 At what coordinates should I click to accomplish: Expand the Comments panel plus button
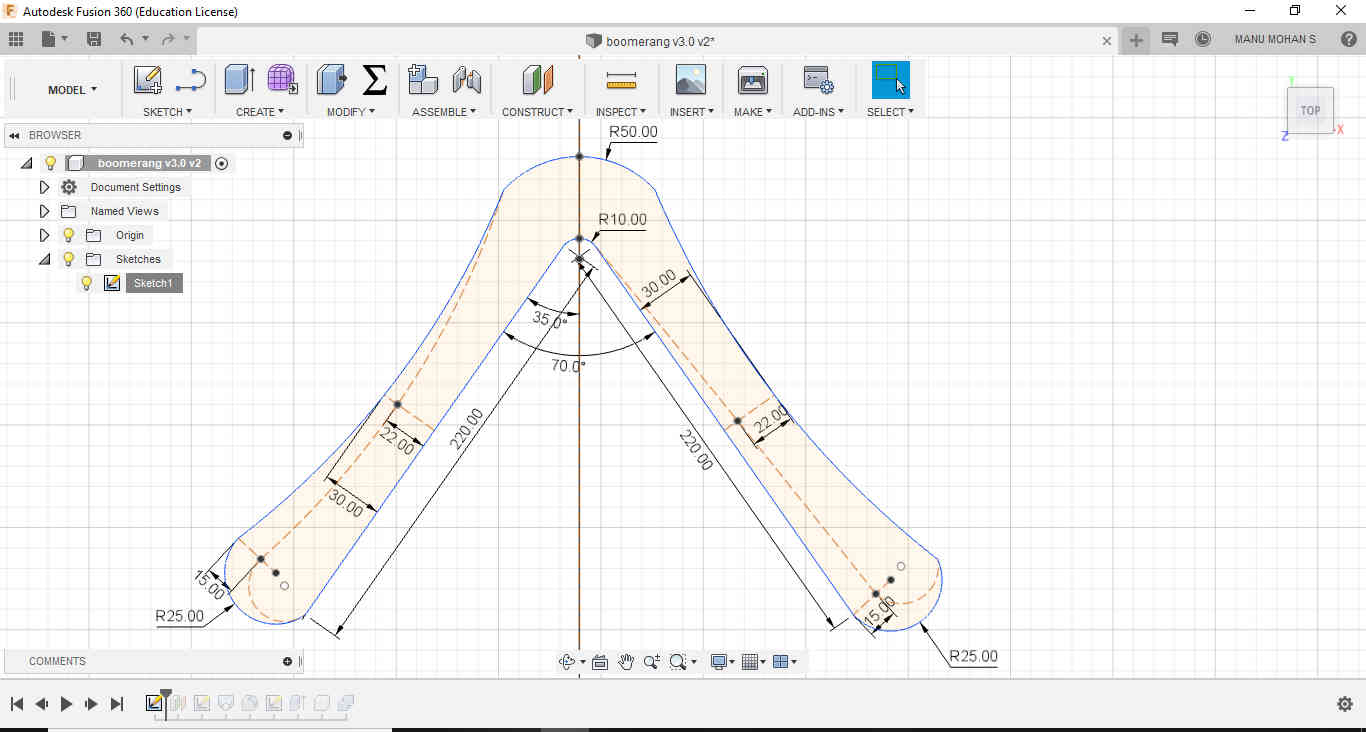click(x=288, y=661)
